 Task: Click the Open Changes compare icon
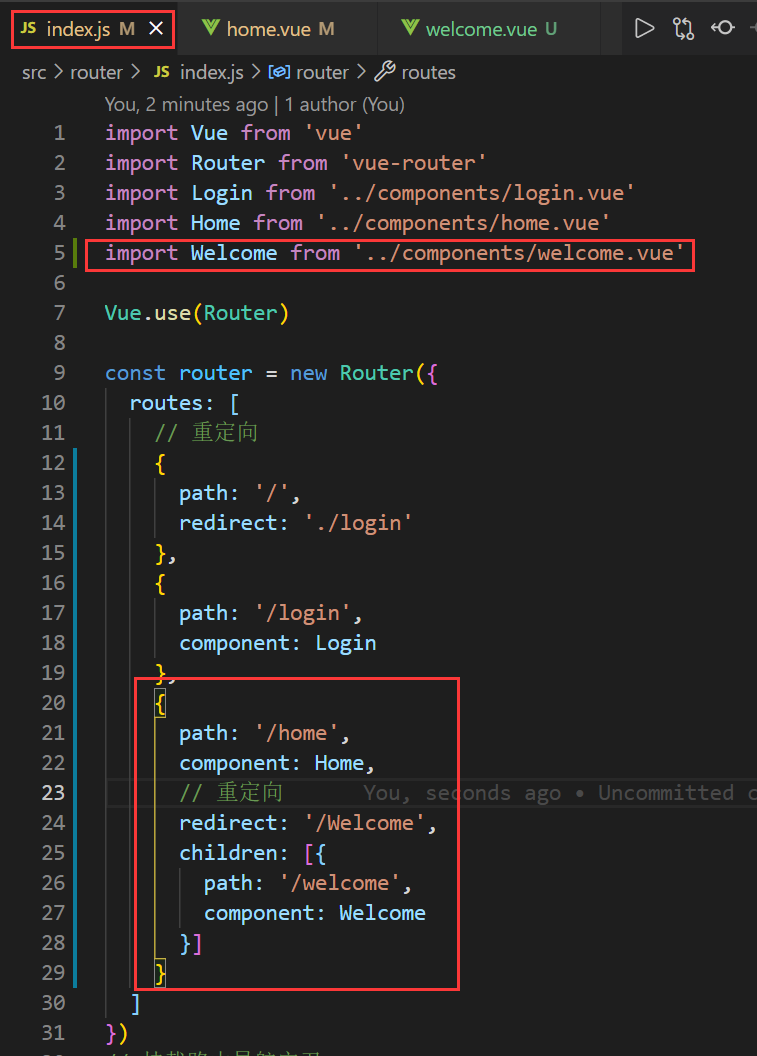point(684,28)
